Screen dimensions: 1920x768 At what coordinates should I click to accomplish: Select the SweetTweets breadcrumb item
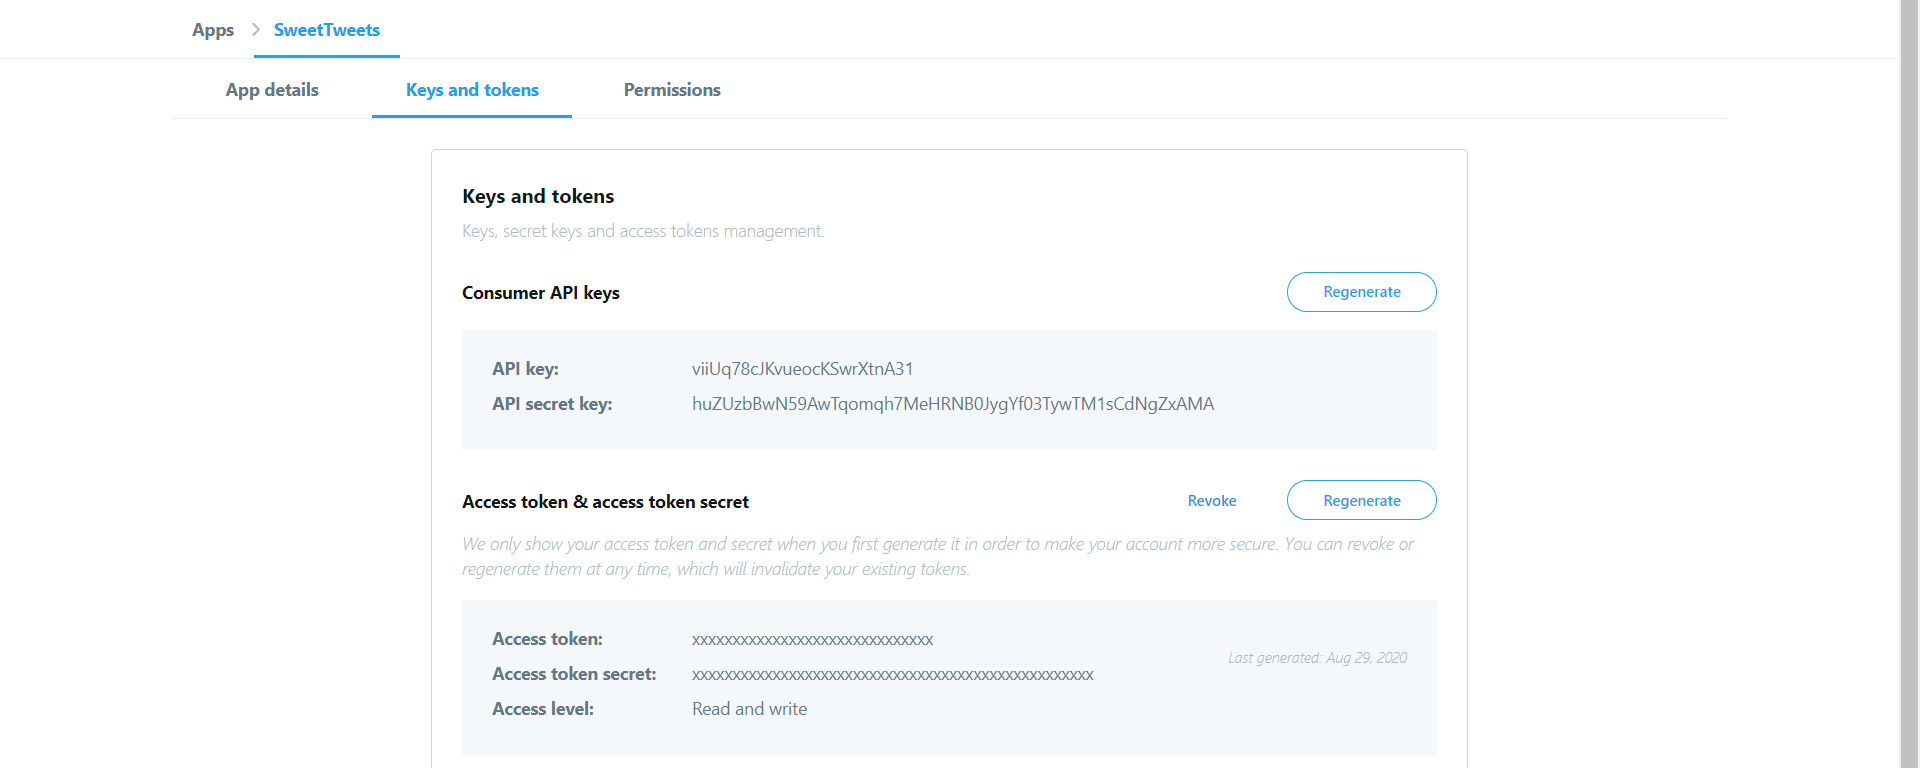pos(326,30)
